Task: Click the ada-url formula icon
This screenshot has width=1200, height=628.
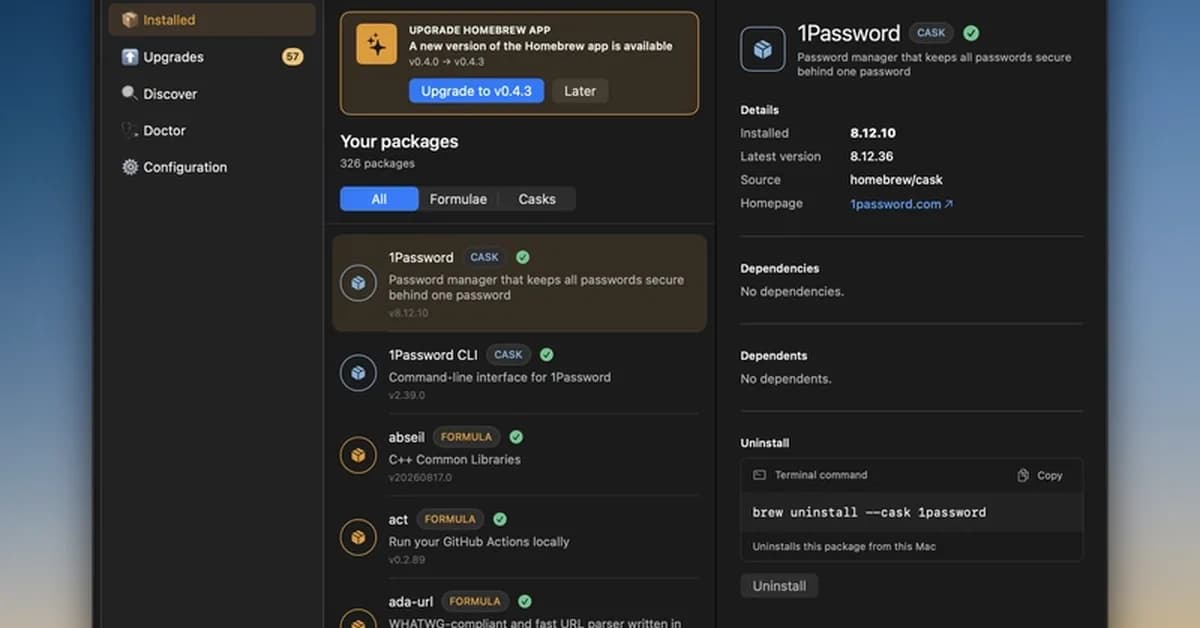Action: click(x=358, y=620)
